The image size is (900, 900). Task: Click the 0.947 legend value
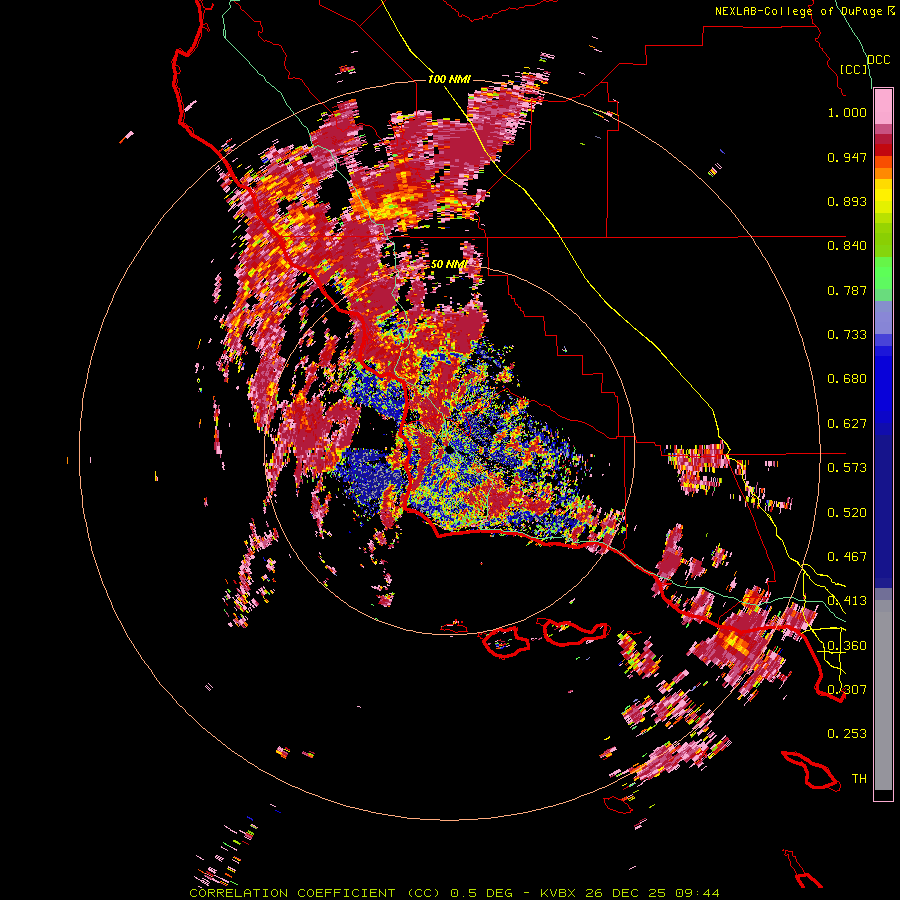tap(847, 157)
